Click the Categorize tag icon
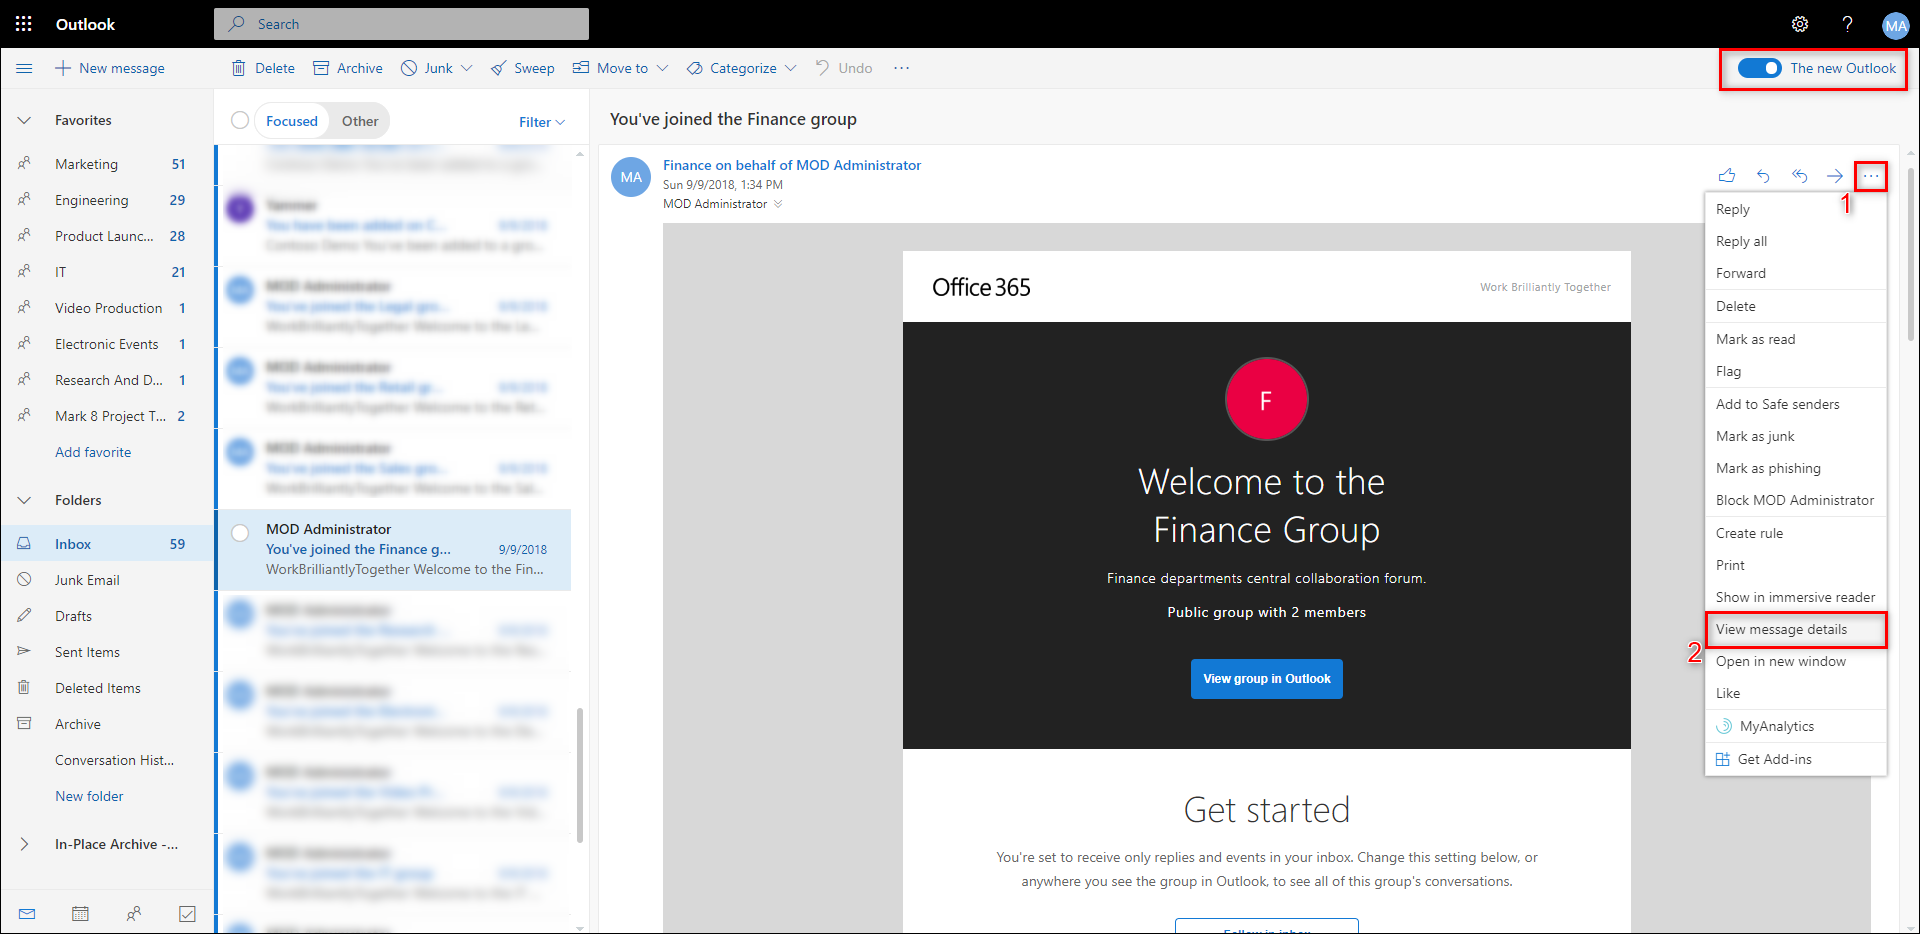The width and height of the screenshot is (1920, 934). tap(694, 68)
